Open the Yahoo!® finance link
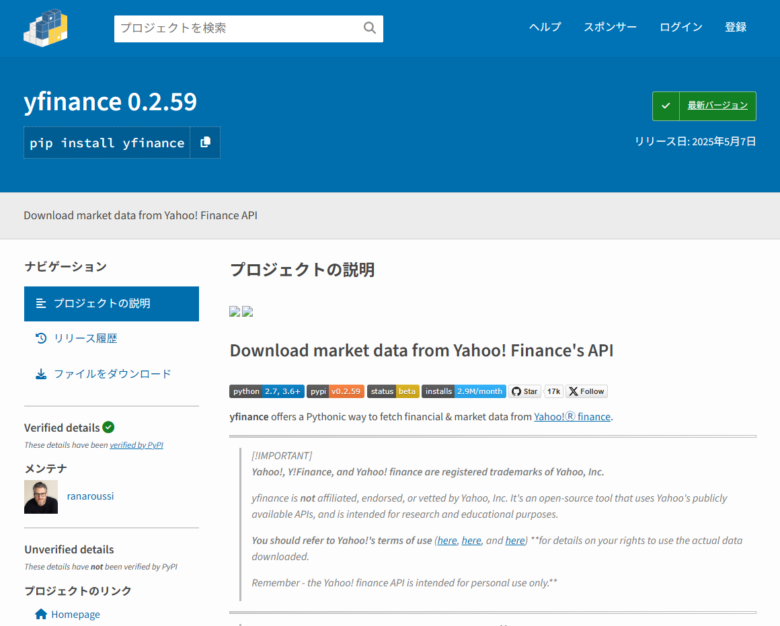780x626 pixels. pyautogui.click(x=572, y=417)
